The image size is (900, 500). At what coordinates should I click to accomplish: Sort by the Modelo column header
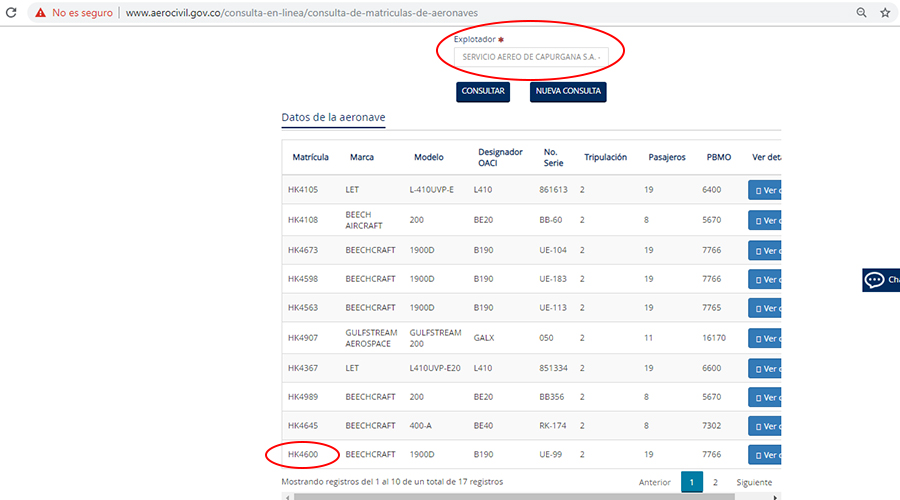click(x=429, y=157)
